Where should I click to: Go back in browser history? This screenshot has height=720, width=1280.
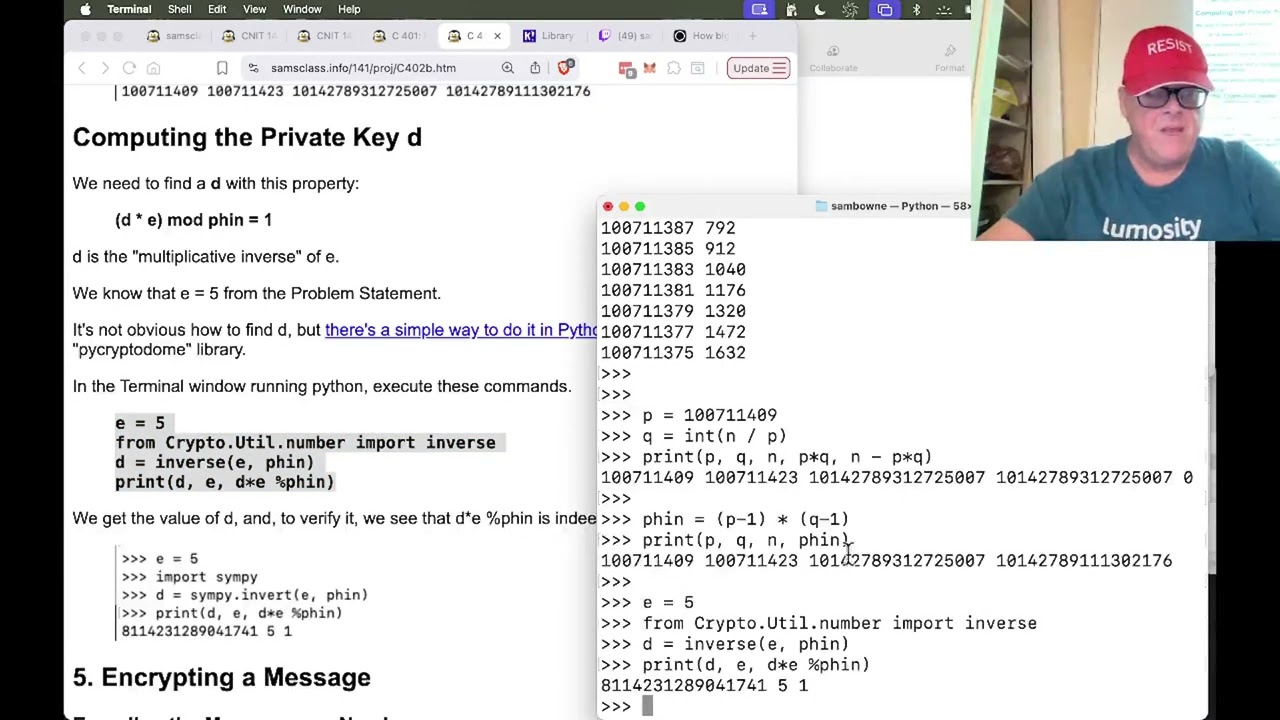pos(82,68)
